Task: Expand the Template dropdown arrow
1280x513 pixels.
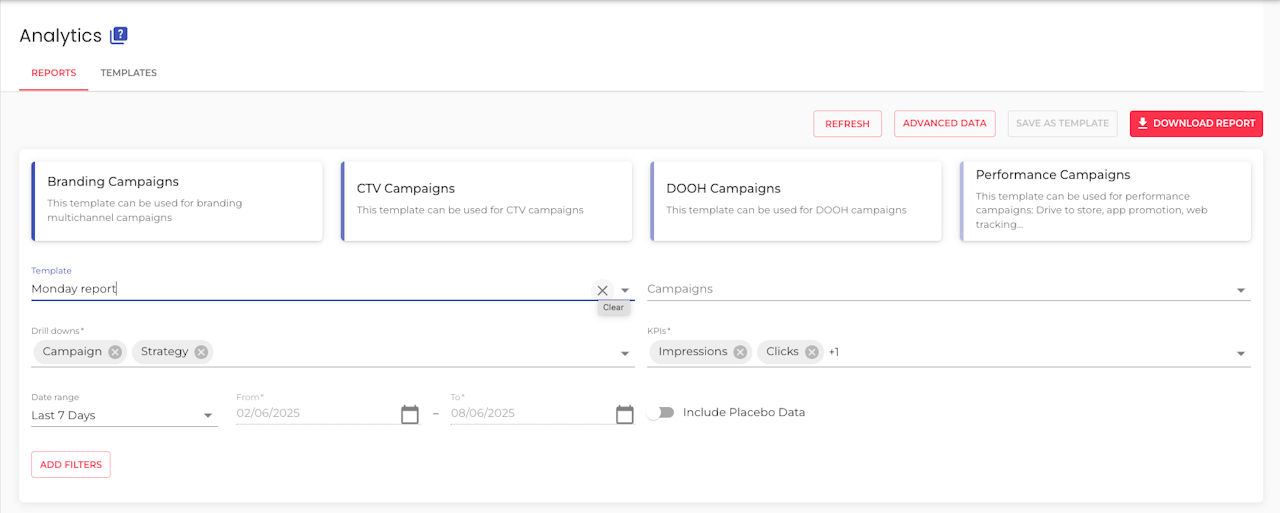Action: 625,290
